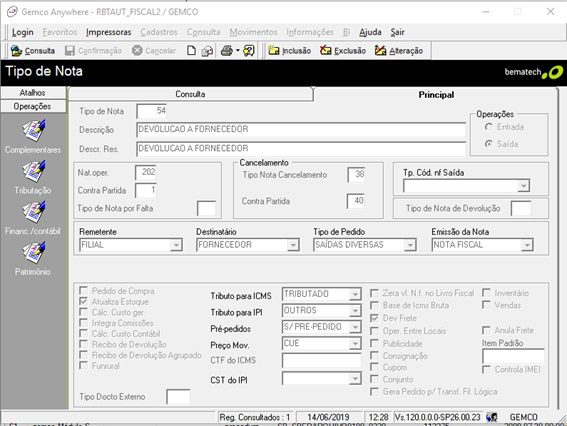Click the Inclusão toolbar button
Viewport: 567px width, 426px height.
(290, 51)
